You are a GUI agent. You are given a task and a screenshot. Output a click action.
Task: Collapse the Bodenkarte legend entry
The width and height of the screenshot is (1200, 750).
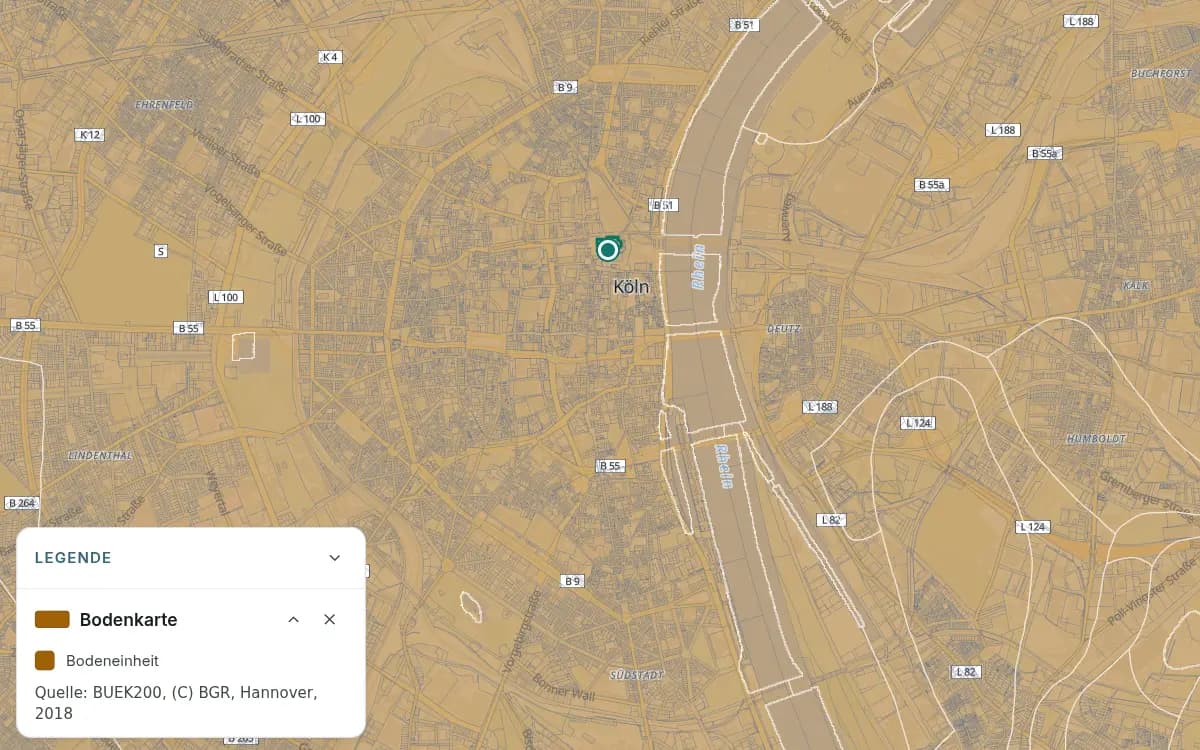point(294,620)
